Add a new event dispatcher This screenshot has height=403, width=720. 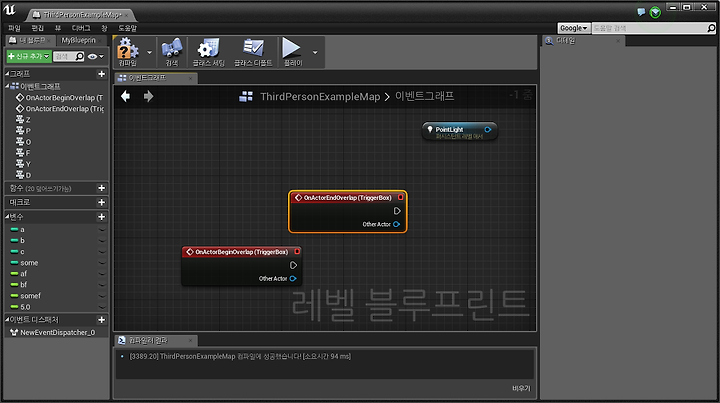[x=101, y=319]
